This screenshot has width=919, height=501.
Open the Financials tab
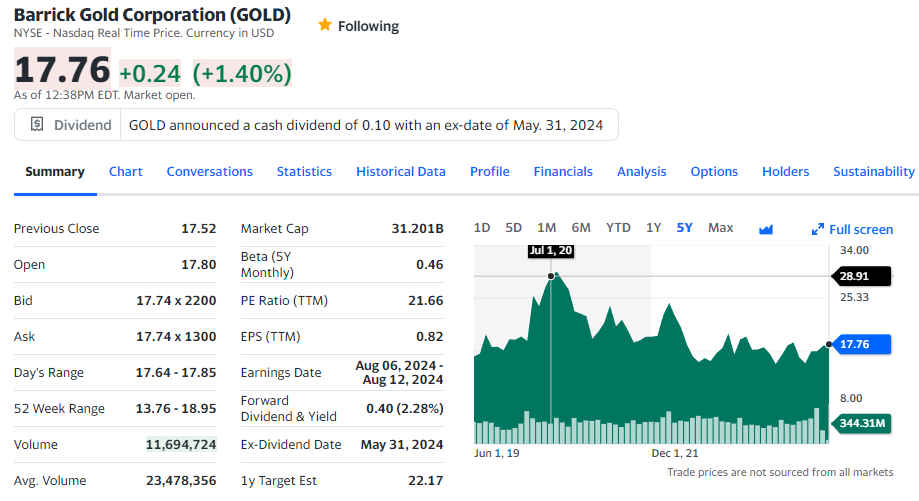(x=563, y=171)
